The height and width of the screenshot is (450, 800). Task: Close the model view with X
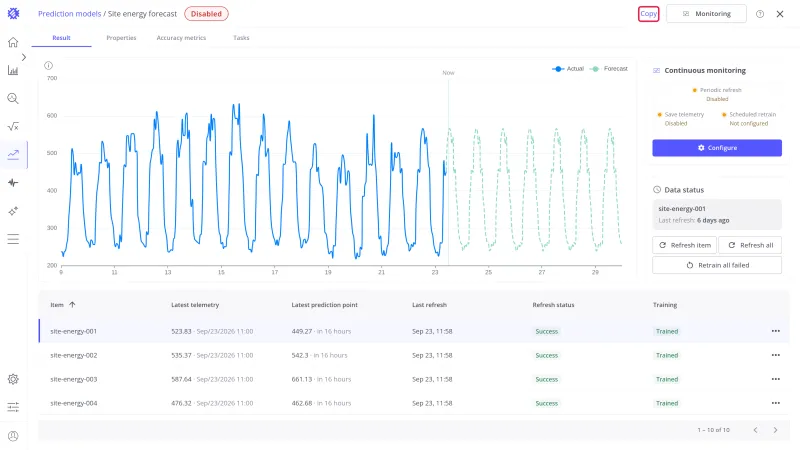pos(780,14)
